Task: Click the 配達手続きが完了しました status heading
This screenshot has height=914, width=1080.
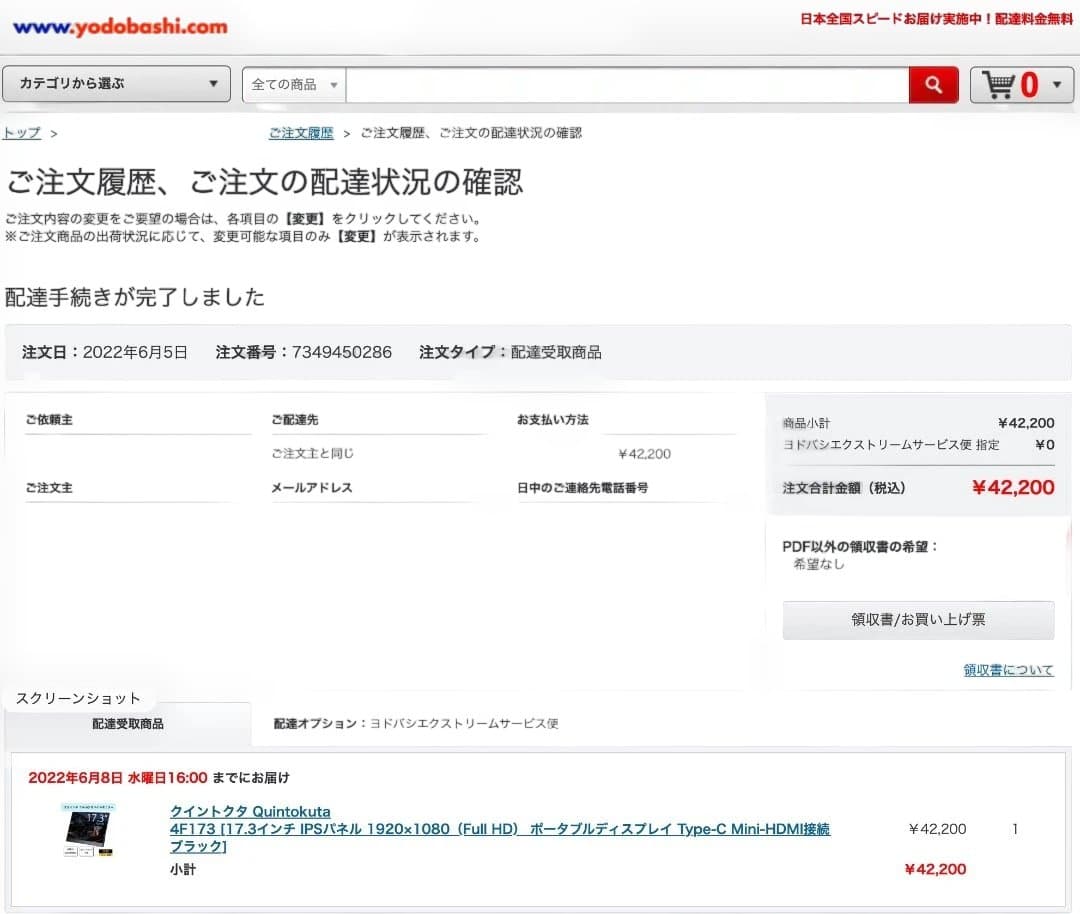Action: tap(135, 297)
